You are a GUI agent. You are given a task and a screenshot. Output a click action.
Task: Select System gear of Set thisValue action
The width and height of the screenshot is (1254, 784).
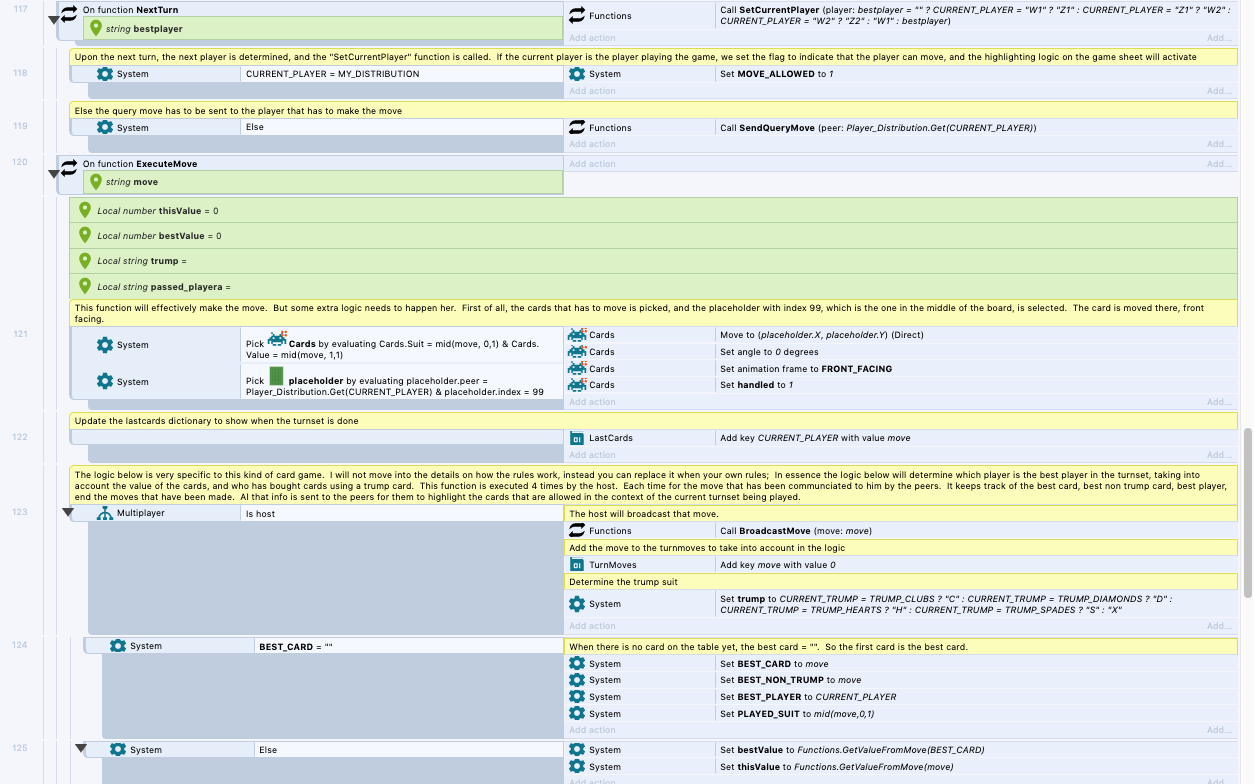(x=577, y=767)
